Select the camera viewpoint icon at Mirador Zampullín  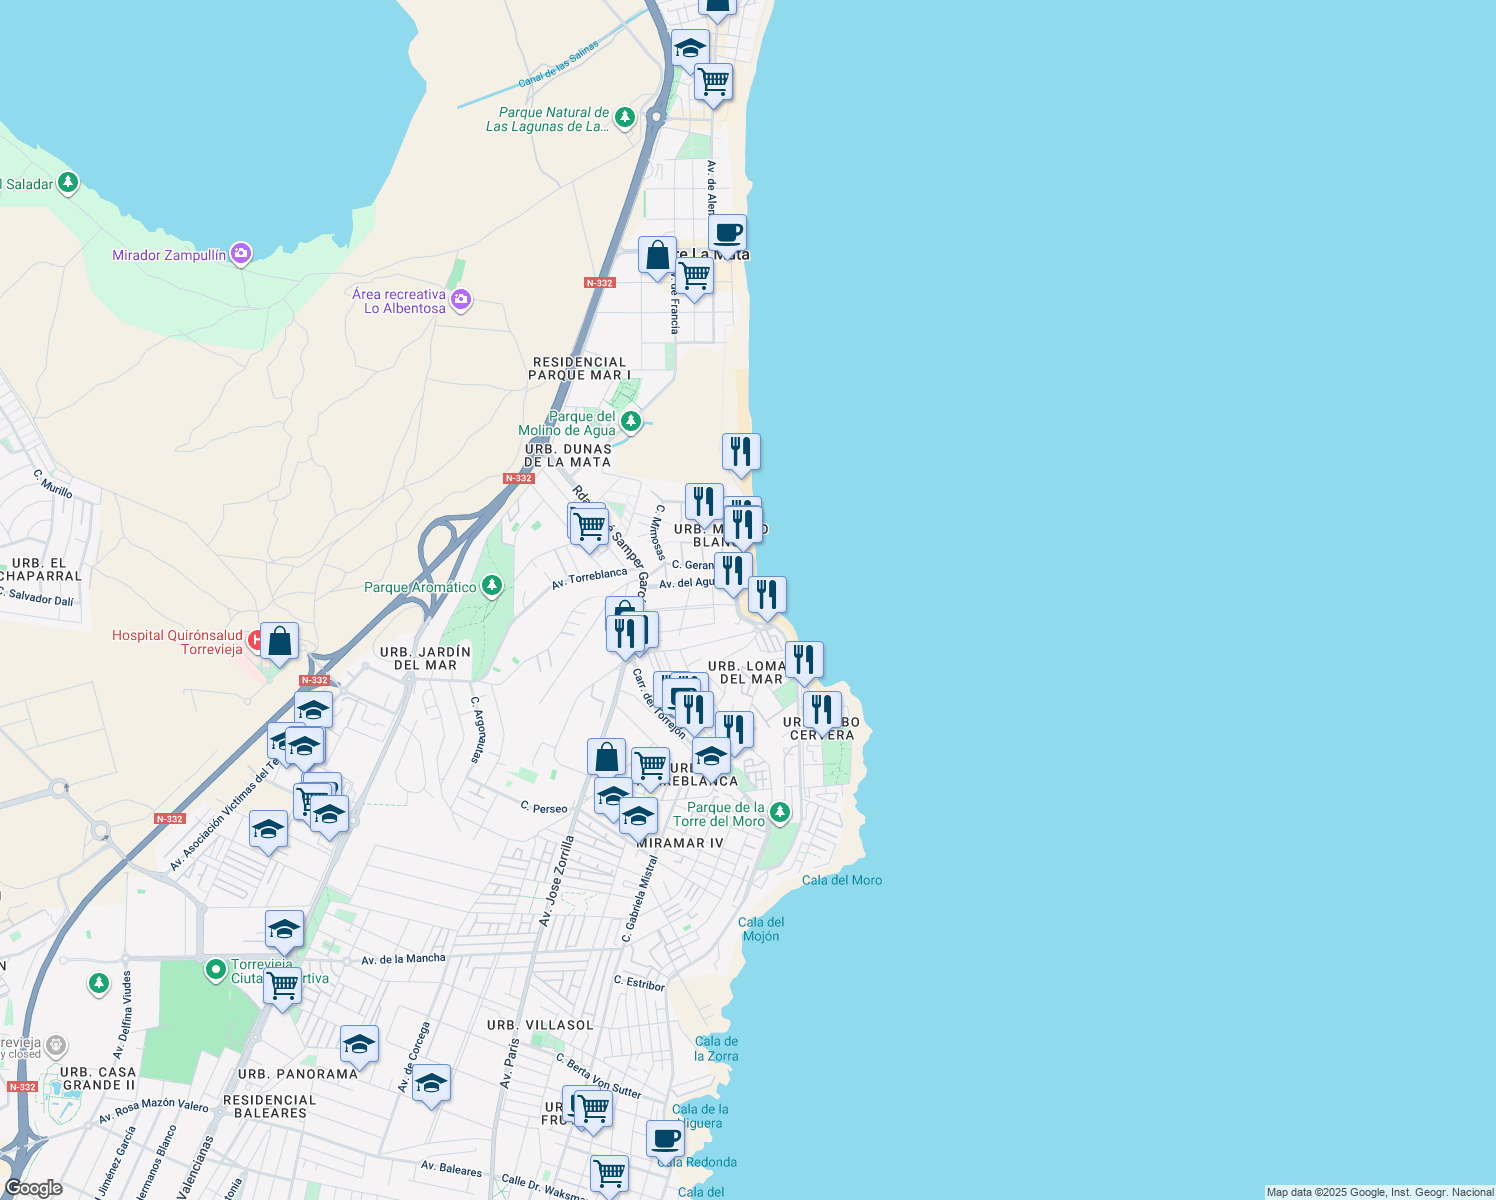point(240,253)
